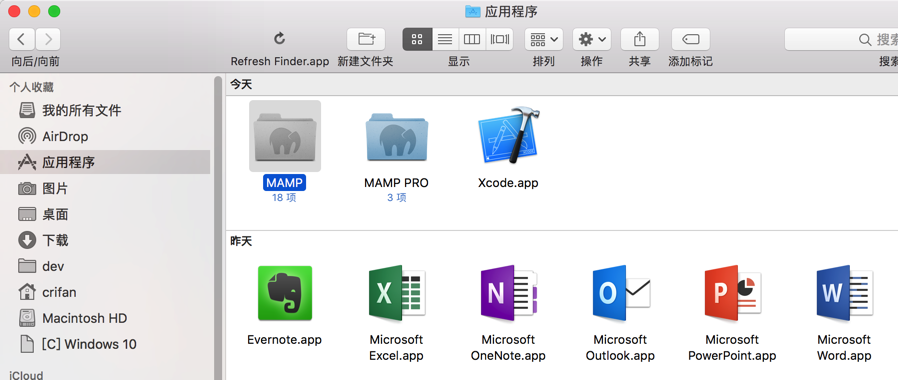Click the add tags button

(x=691, y=39)
